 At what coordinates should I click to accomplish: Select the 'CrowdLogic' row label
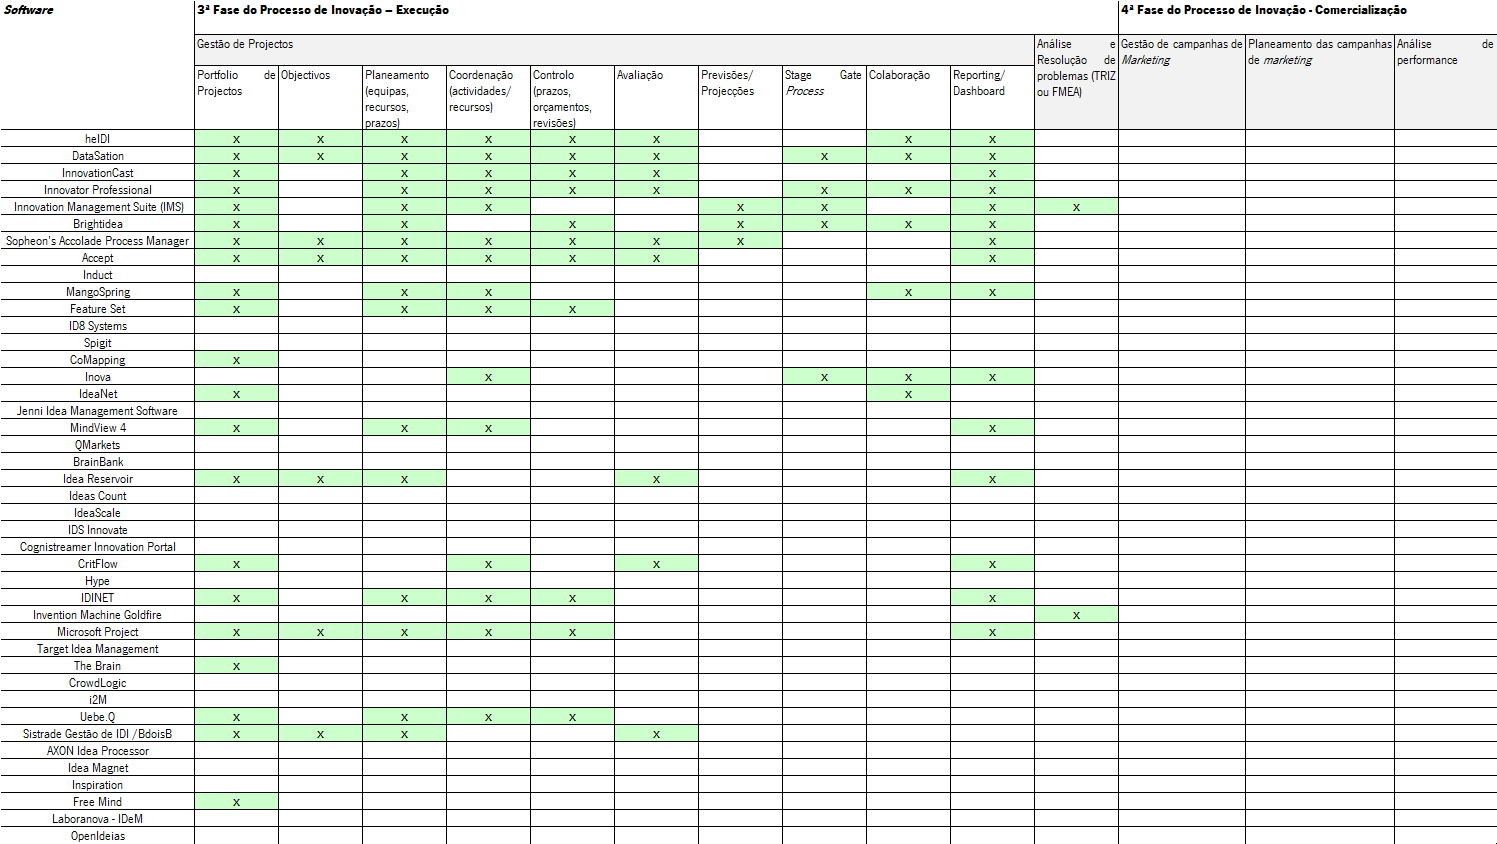point(98,683)
